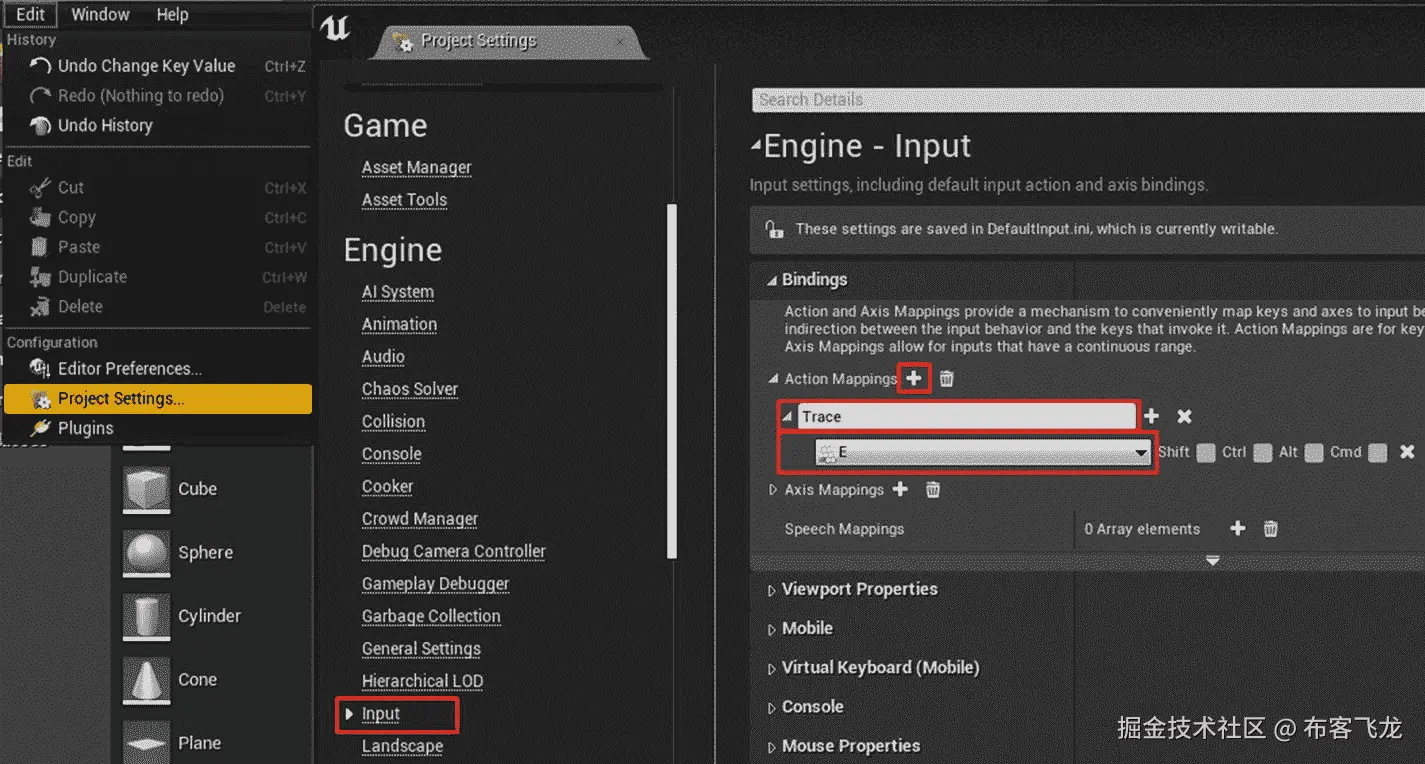This screenshot has height=764, width=1425.
Task: Open Crowd Manager settings
Action: (x=420, y=519)
